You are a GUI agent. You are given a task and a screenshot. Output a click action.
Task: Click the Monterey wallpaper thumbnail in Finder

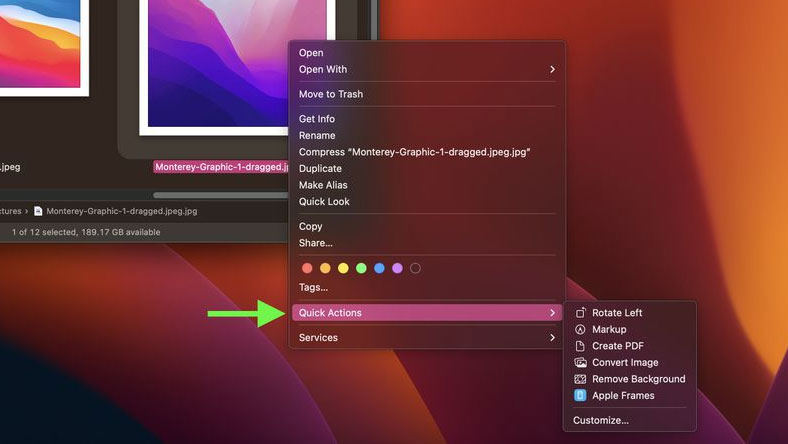click(x=216, y=68)
